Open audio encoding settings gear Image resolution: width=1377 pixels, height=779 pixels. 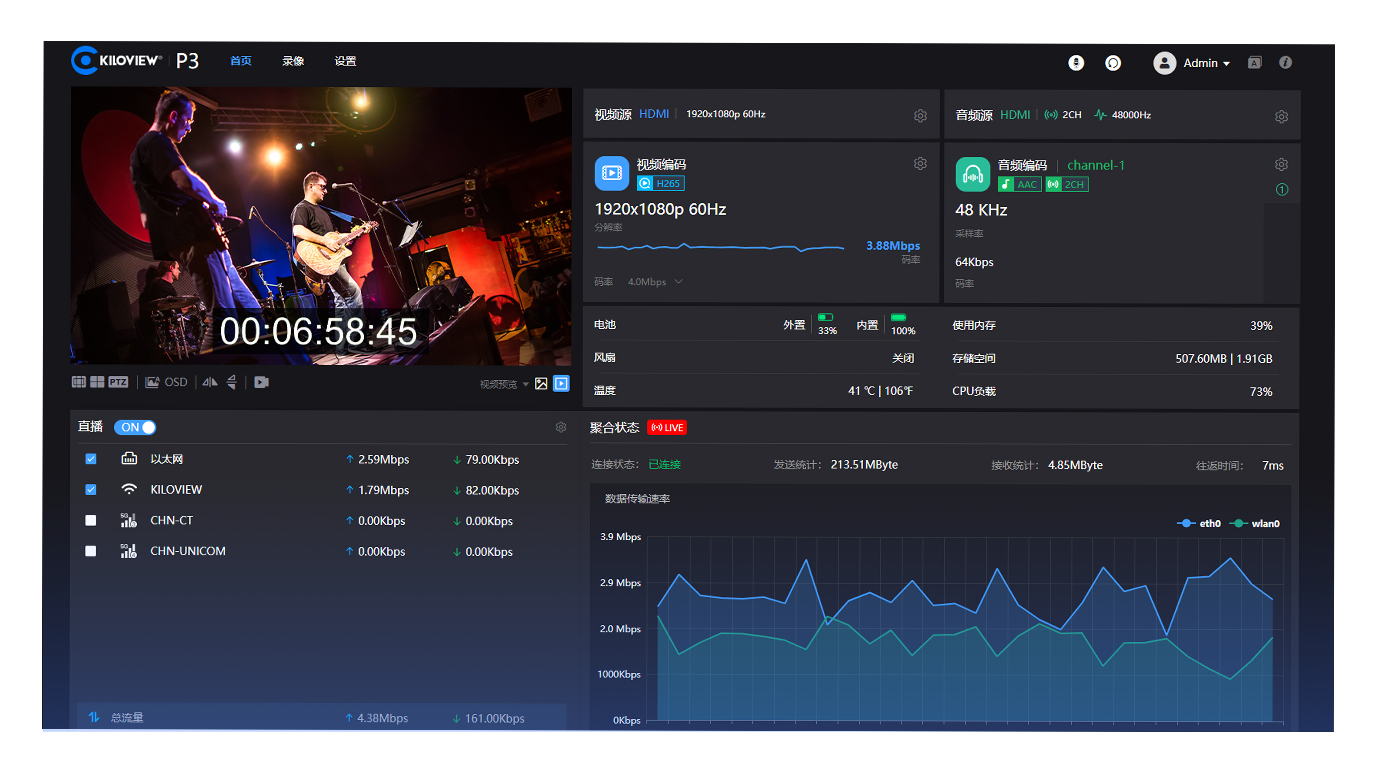click(x=1281, y=164)
